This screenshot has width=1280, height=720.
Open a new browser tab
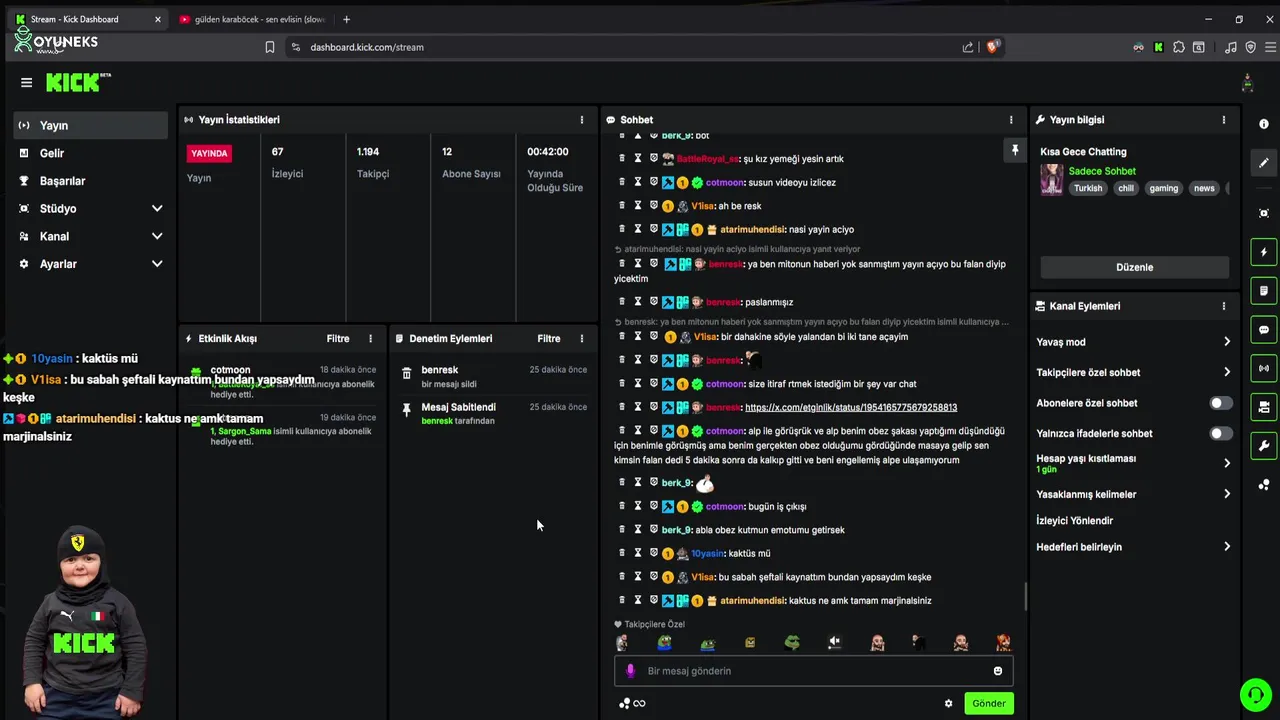point(347,19)
